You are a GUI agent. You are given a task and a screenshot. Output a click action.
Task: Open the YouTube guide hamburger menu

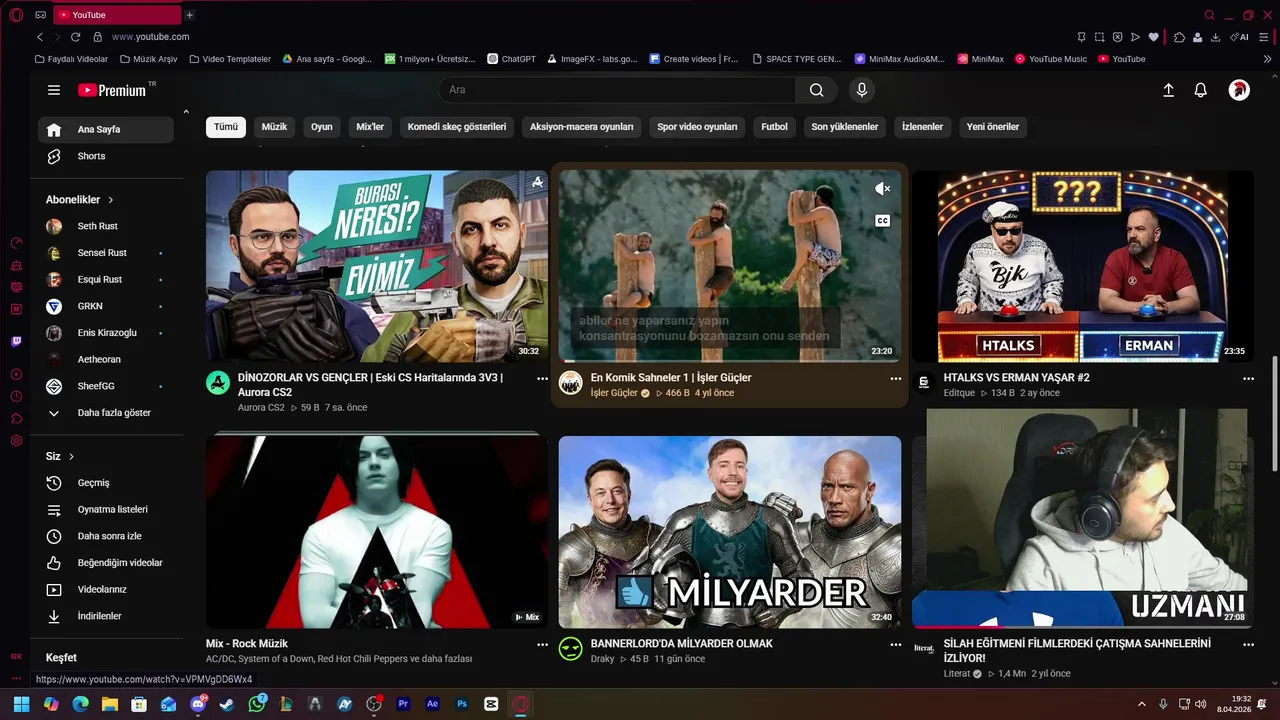(x=54, y=90)
